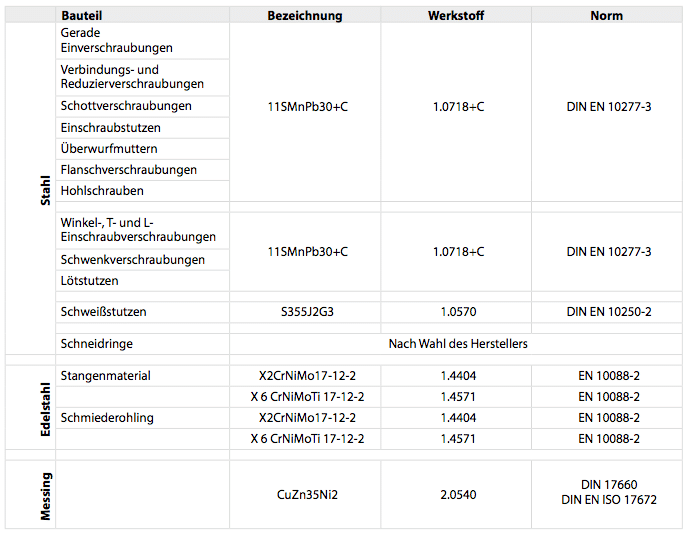Select the DIN EN 10250-2 norm cell
Screen dimensions: 688x534
click(608, 312)
